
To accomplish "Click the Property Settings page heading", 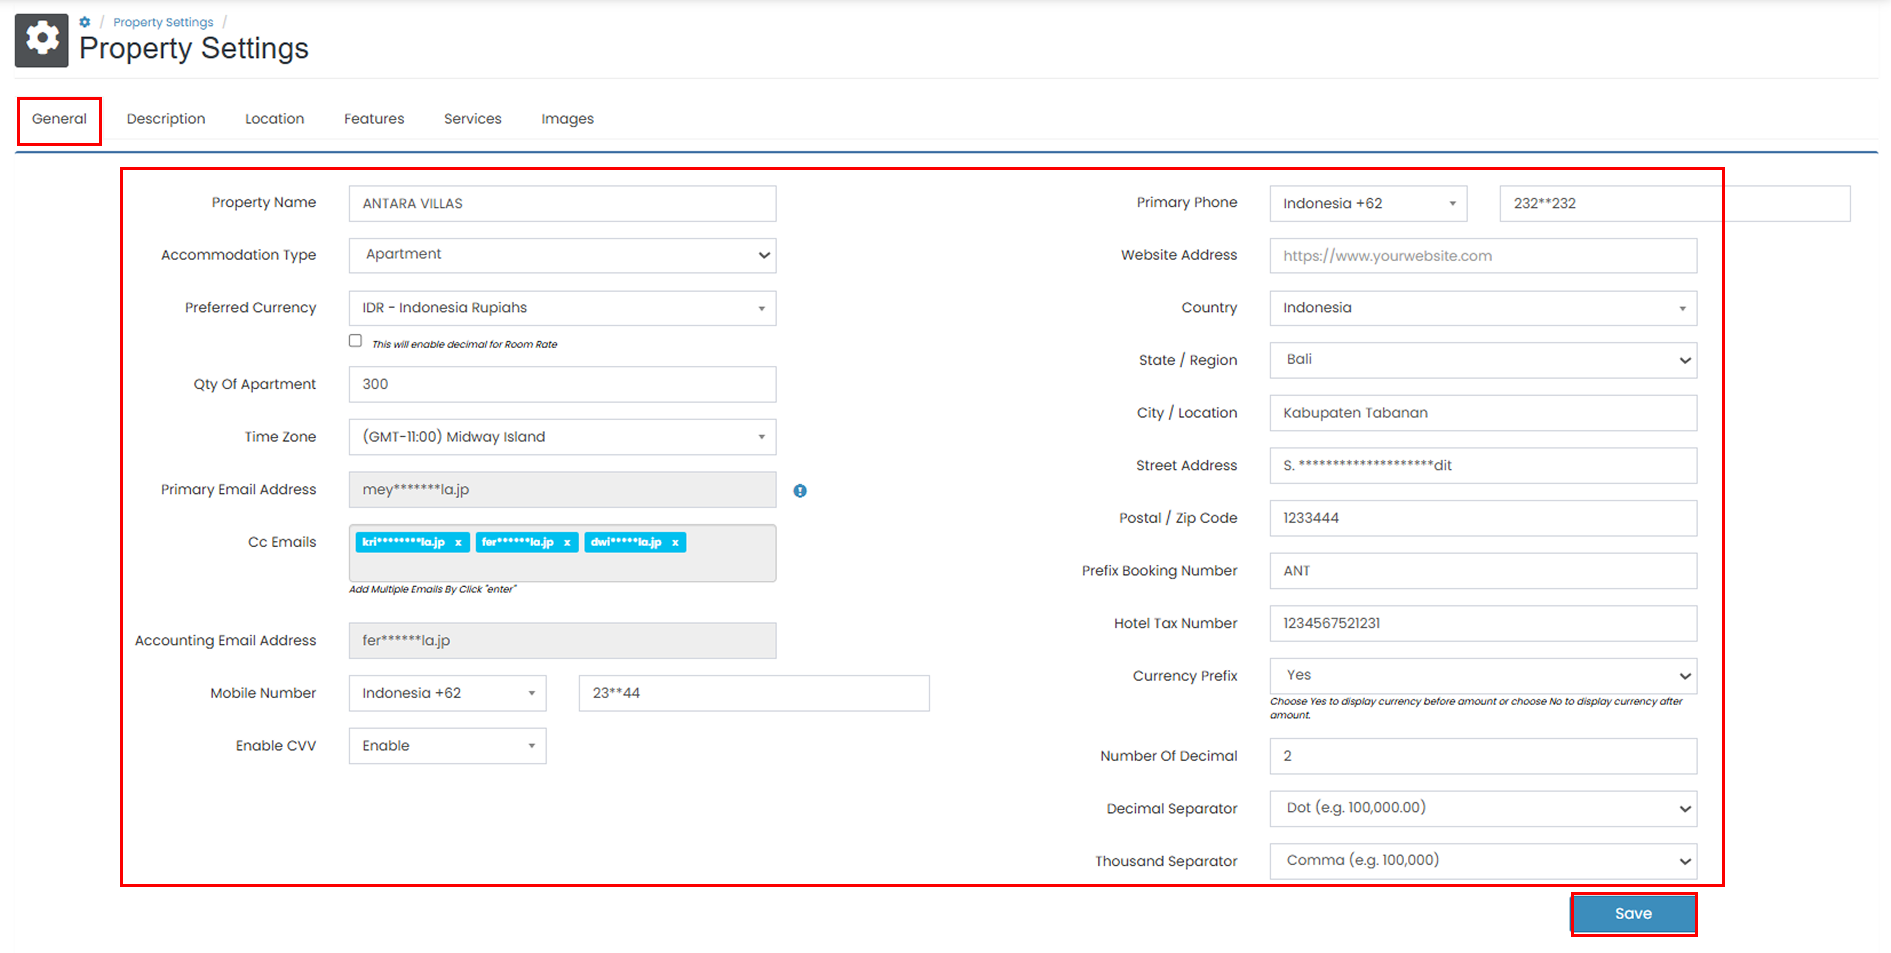I will point(194,48).
